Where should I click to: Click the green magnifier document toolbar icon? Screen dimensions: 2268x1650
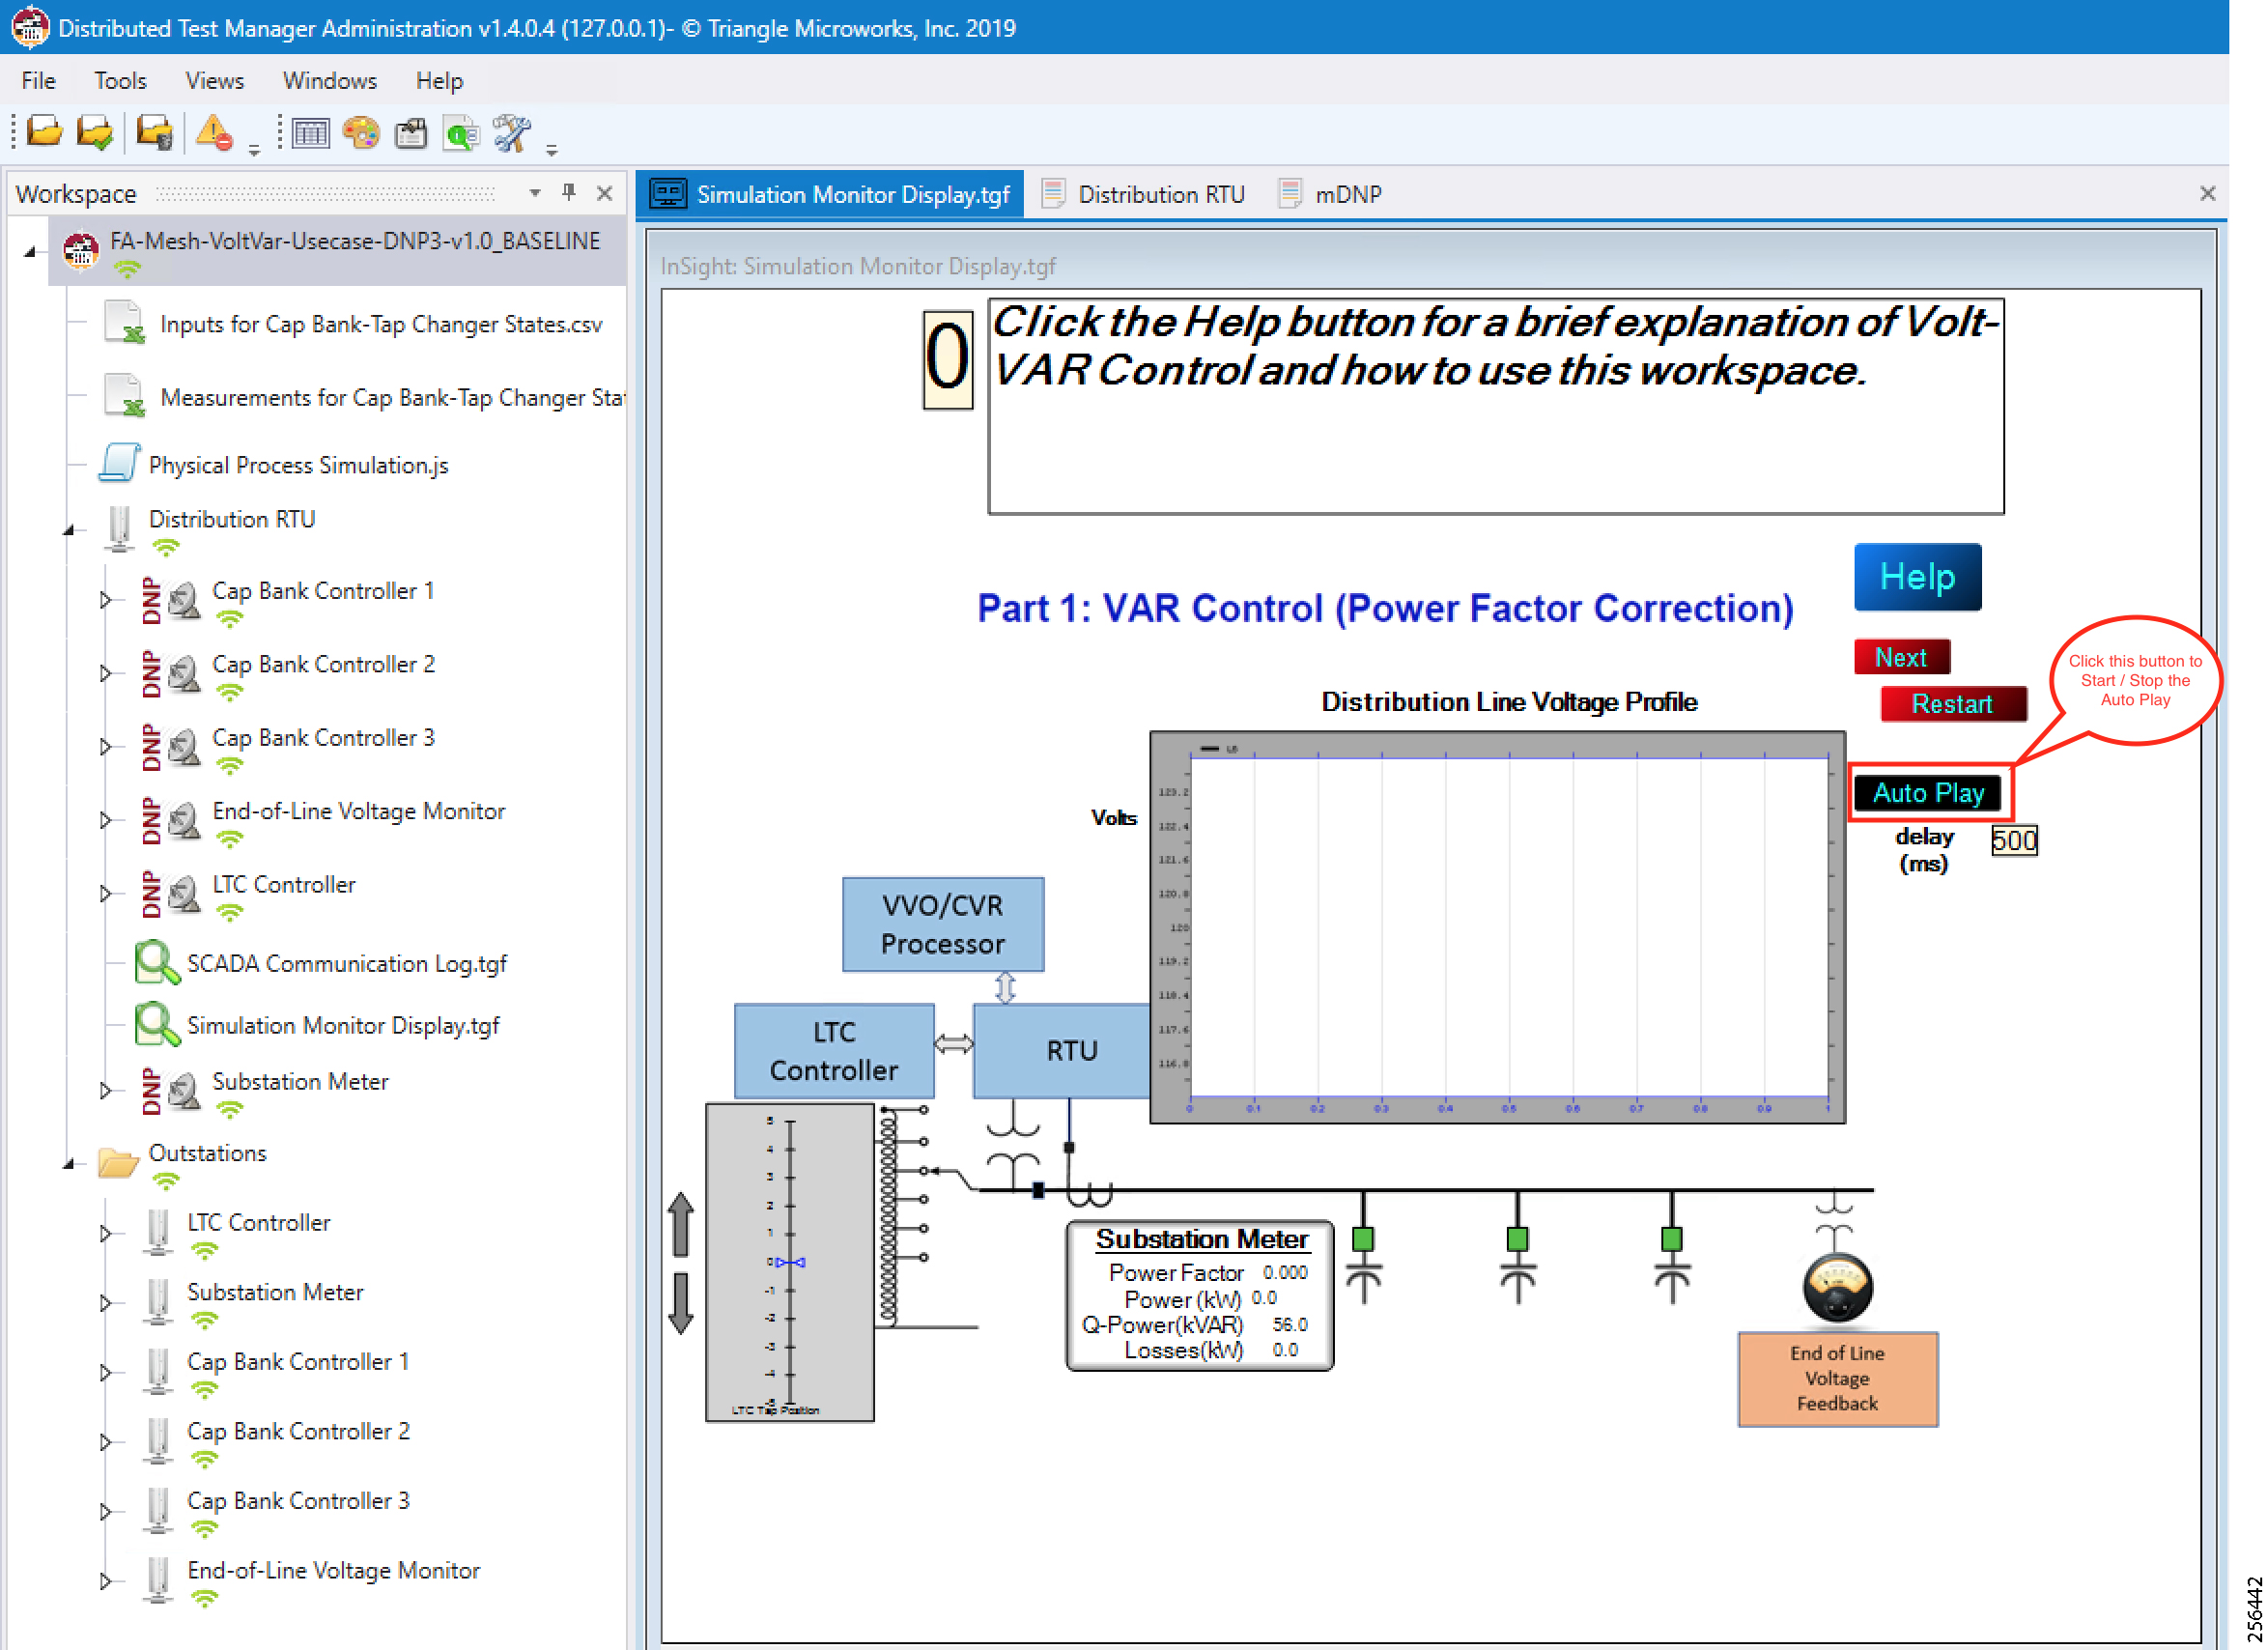(462, 133)
